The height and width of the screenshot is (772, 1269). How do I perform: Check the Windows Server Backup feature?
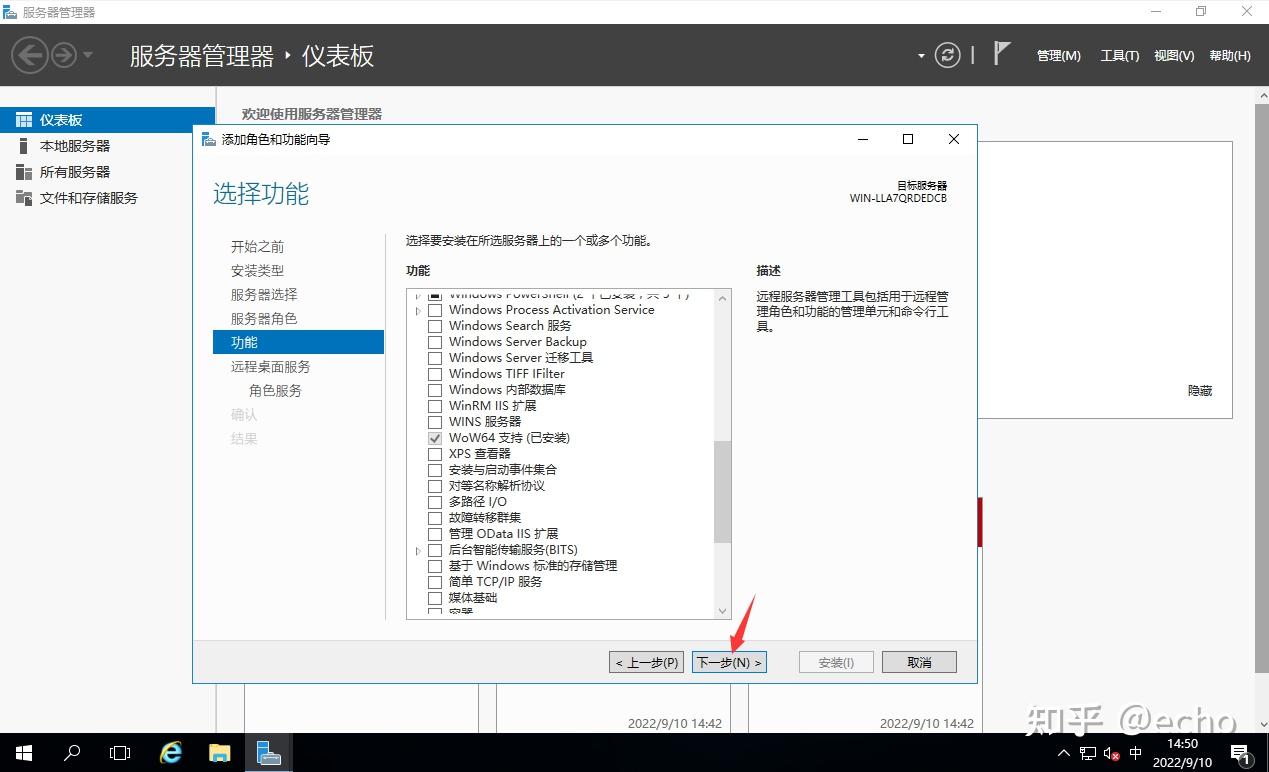pos(435,341)
